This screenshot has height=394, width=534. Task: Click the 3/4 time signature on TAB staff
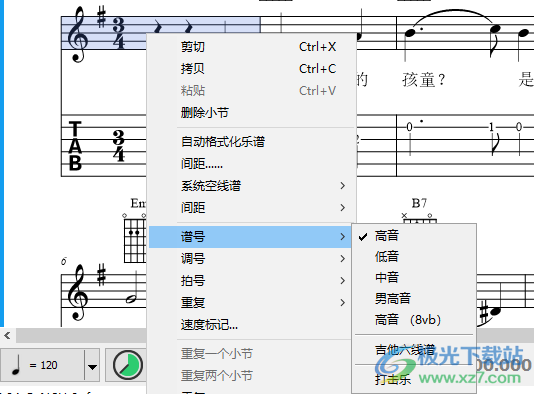119,146
